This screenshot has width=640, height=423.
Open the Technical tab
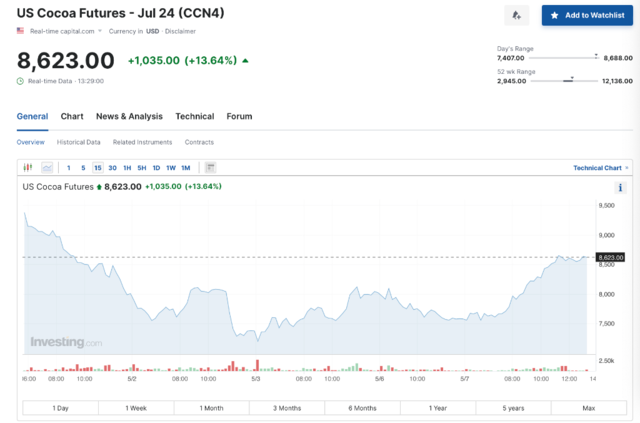coord(195,116)
